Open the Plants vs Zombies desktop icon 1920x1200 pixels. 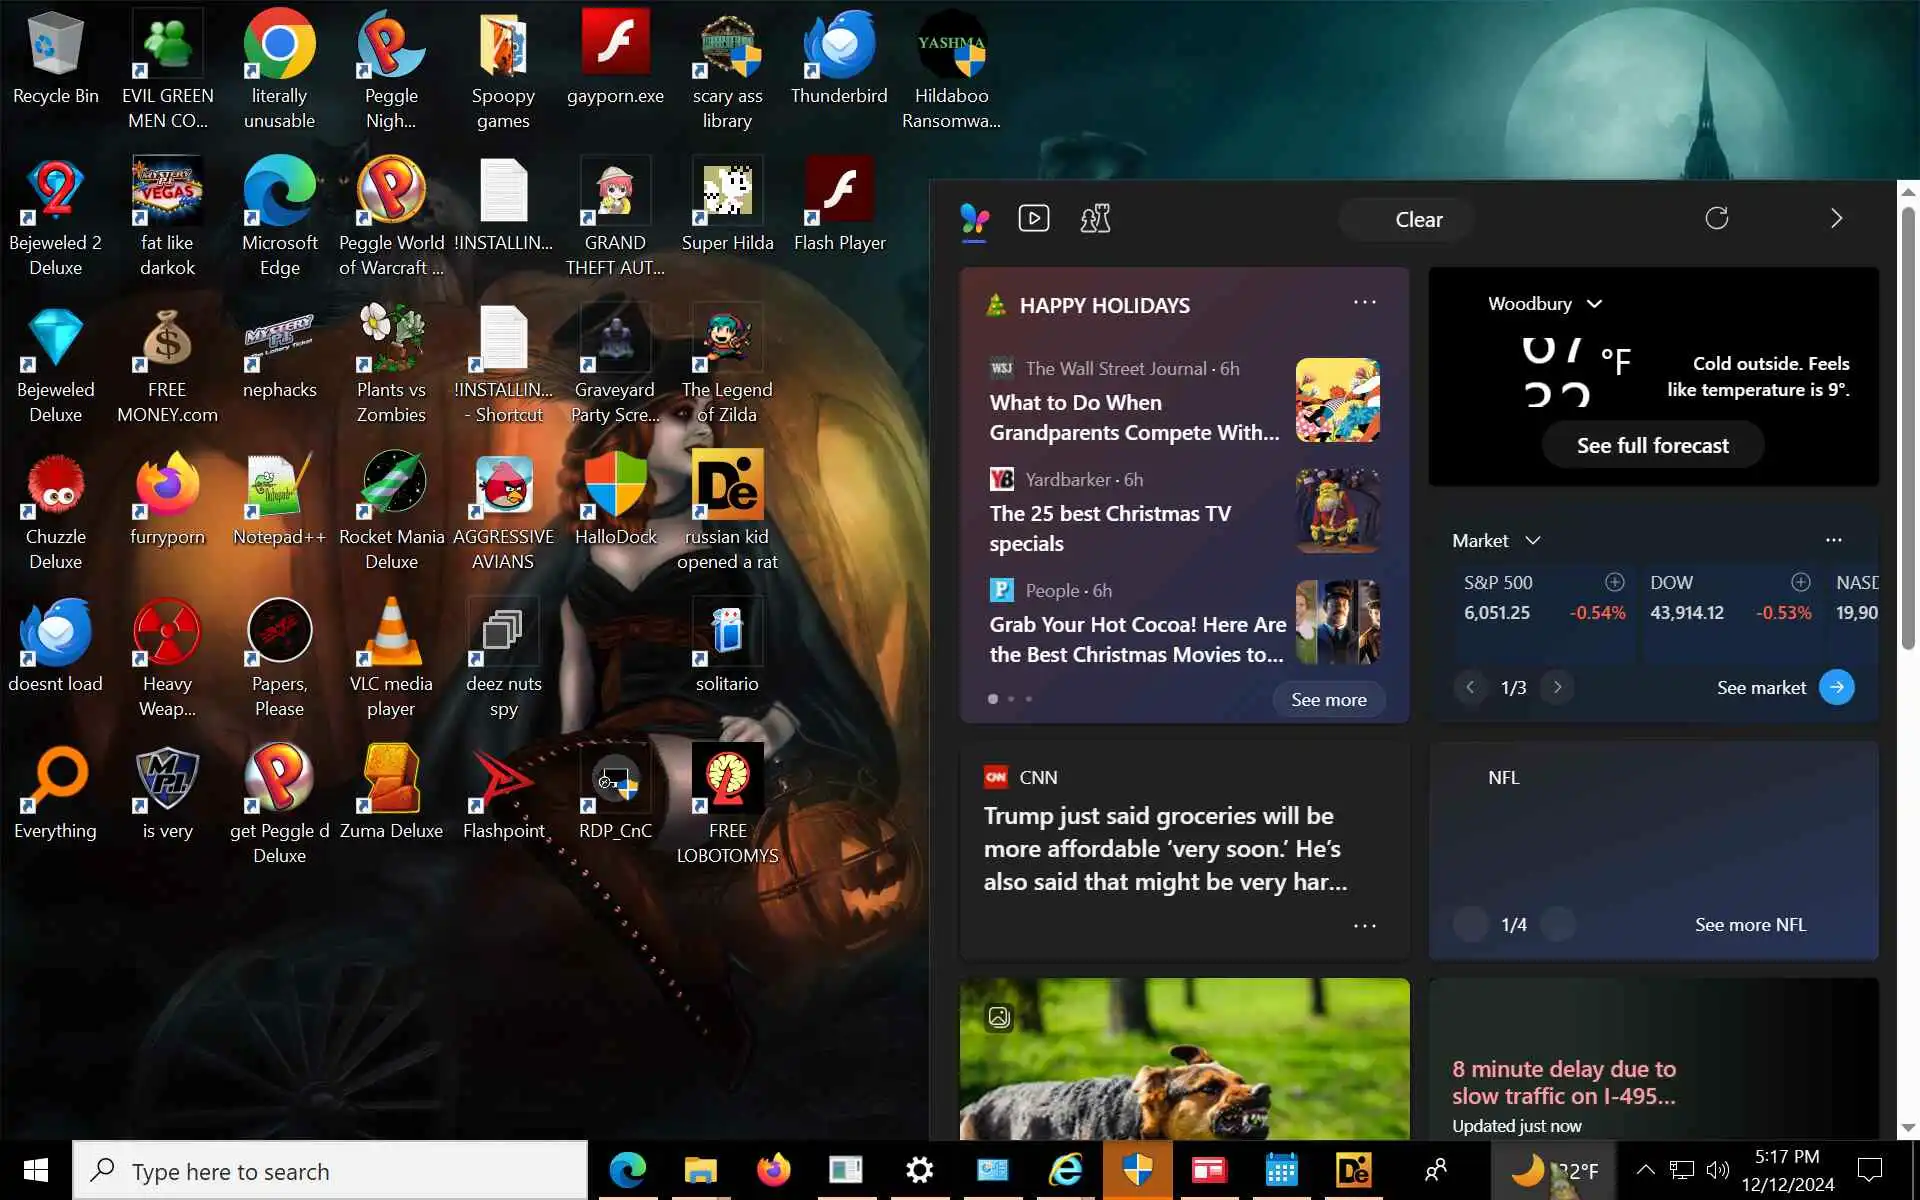click(x=391, y=339)
